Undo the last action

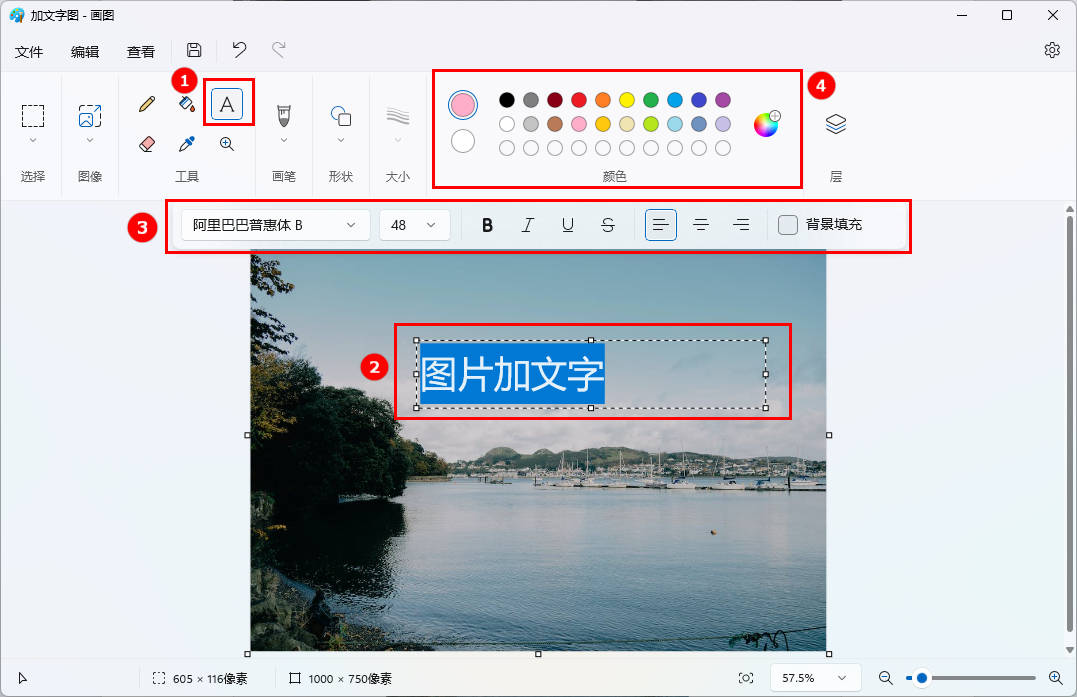tap(239, 49)
